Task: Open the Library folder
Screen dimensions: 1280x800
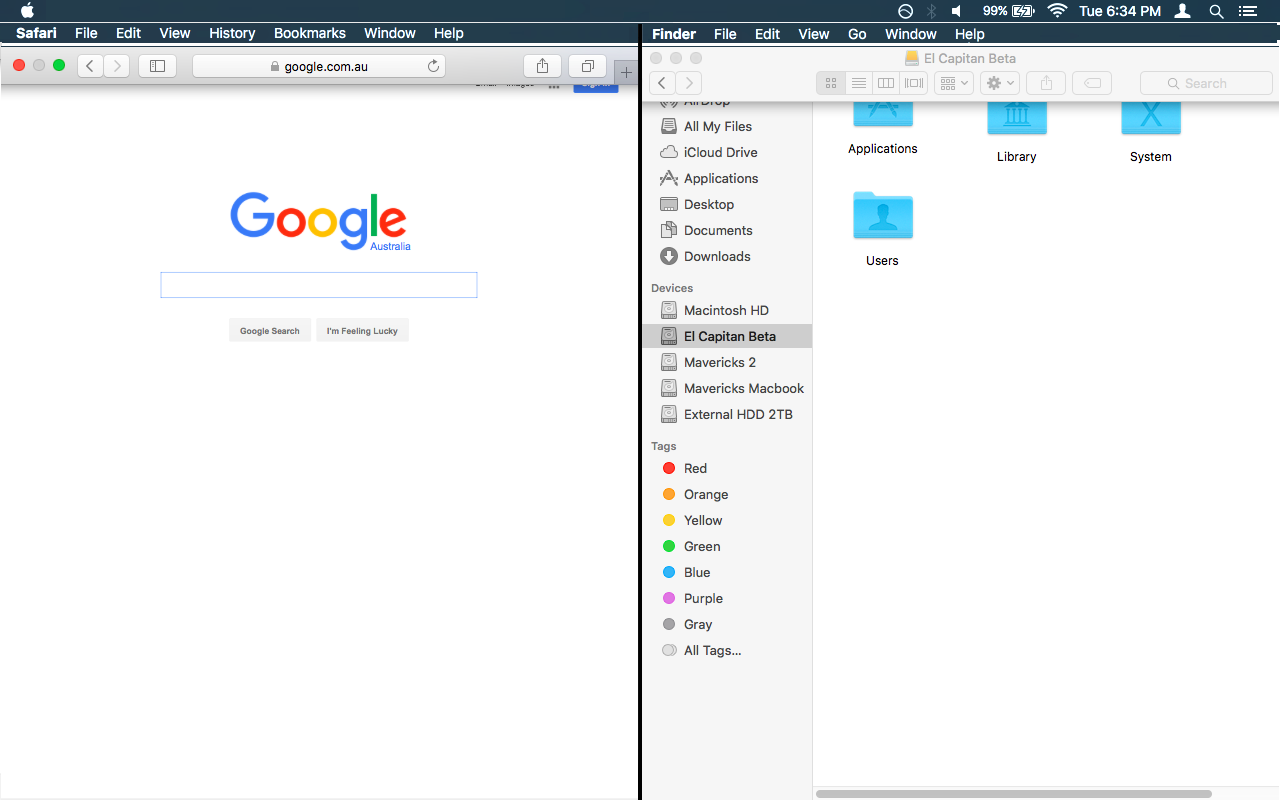Action: [x=1017, y=130]
